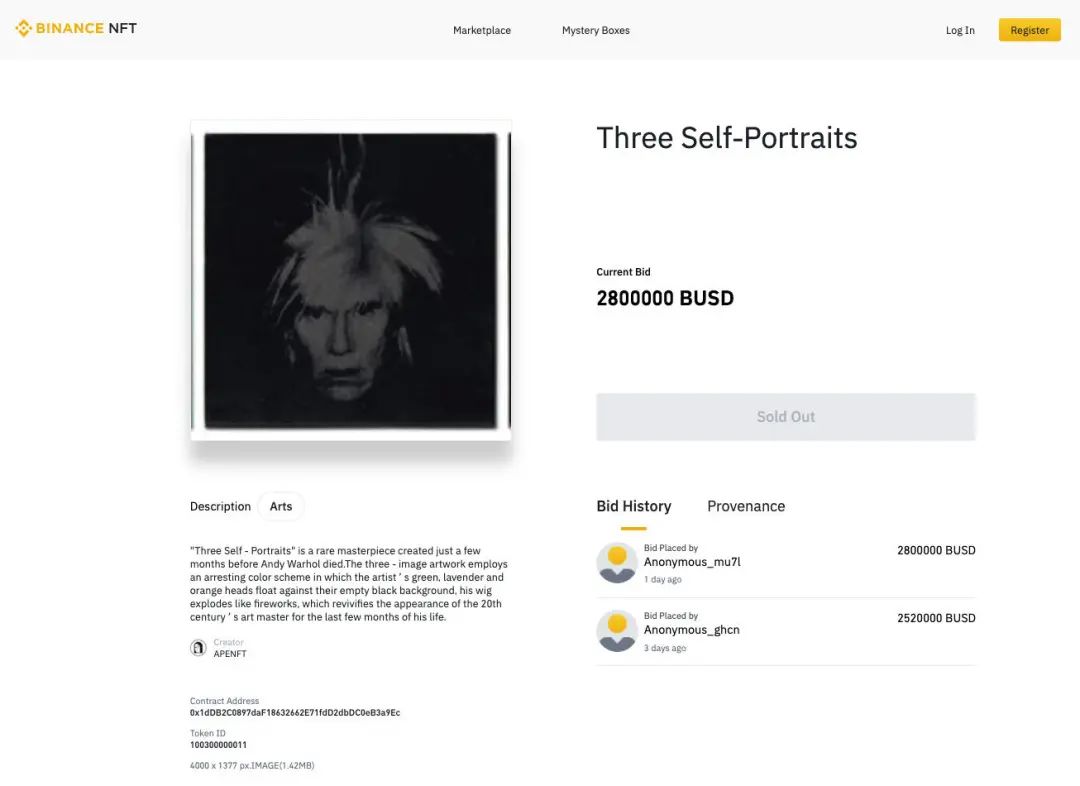Select the Bid History tab

coord(634,506)
